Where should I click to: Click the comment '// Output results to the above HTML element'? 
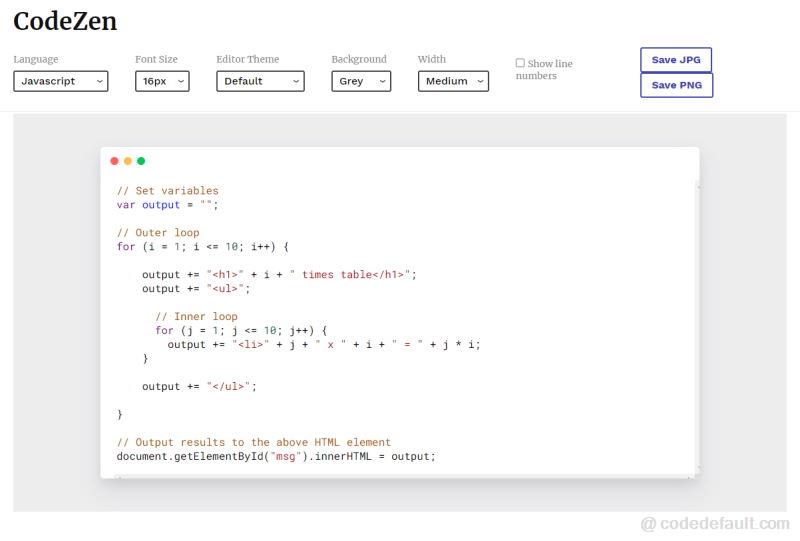(x=254, y=442)
